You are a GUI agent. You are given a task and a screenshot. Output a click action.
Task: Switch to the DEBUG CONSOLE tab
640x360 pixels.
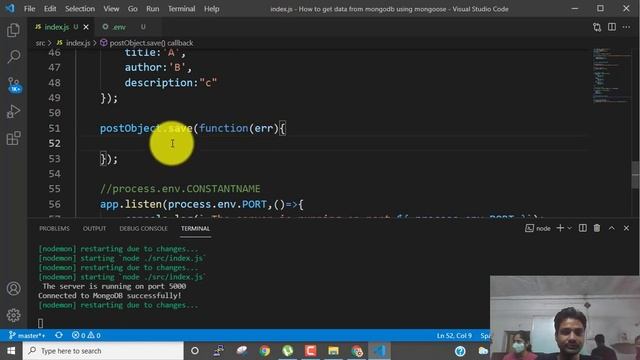pos(143,228)
